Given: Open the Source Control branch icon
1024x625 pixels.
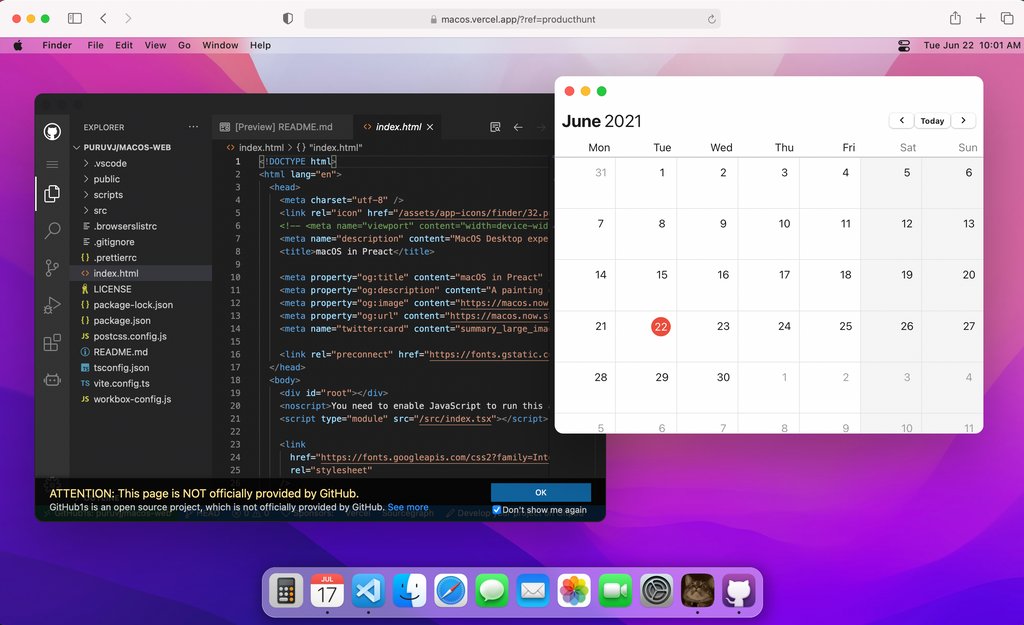Looking at the screenshot, I should (52, 268).
